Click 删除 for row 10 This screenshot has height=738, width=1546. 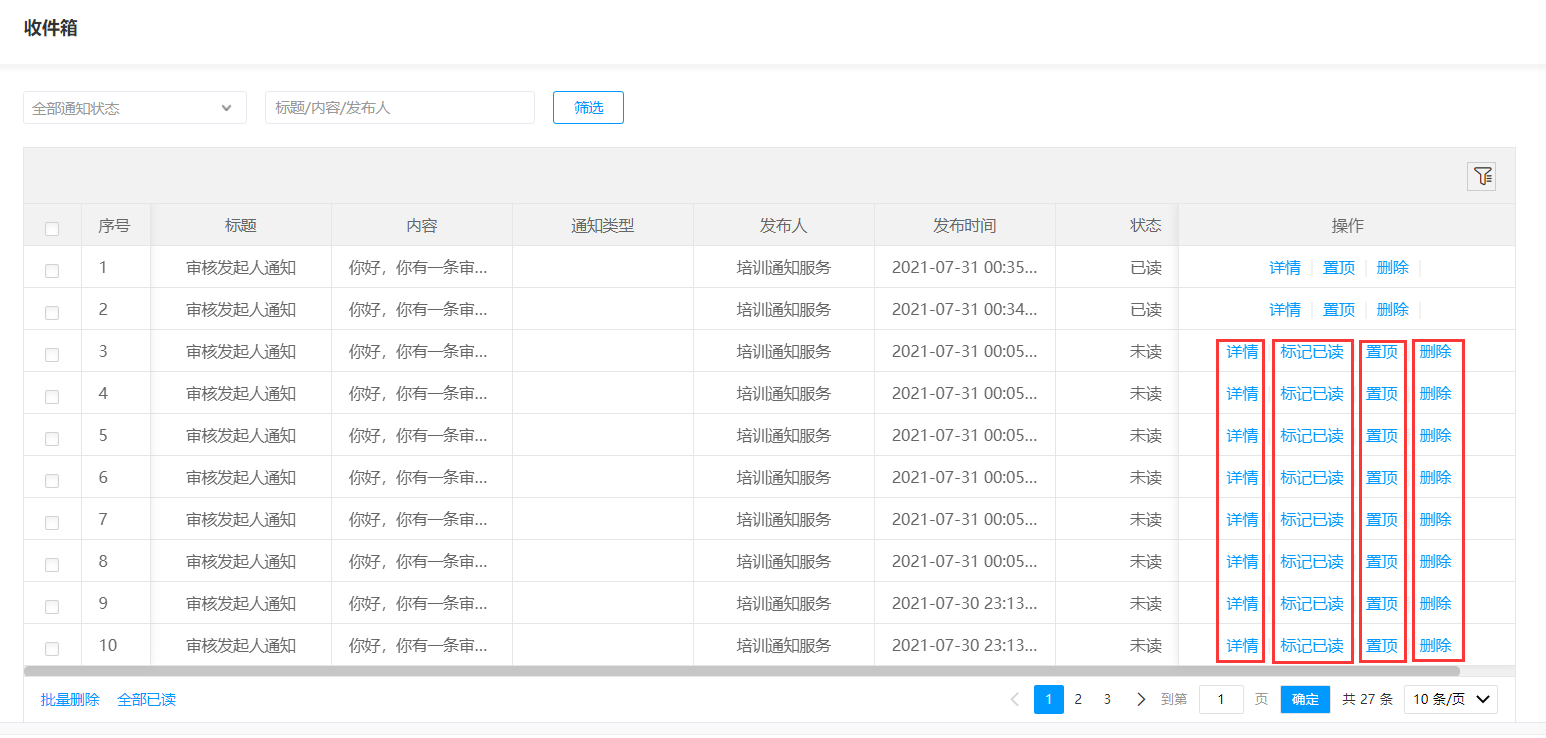pos(1436,645)
